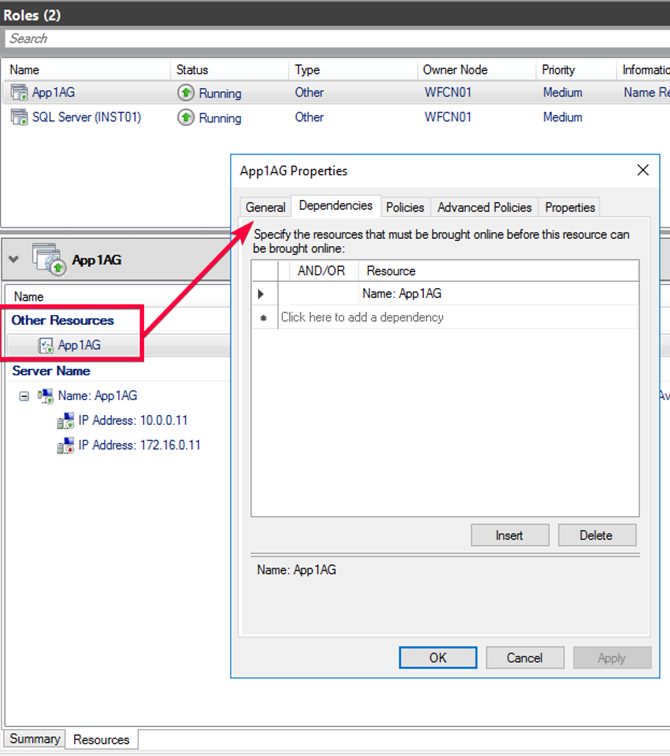
Task: Select the Name: App1AG dependency cell
Action: point(498,294)
